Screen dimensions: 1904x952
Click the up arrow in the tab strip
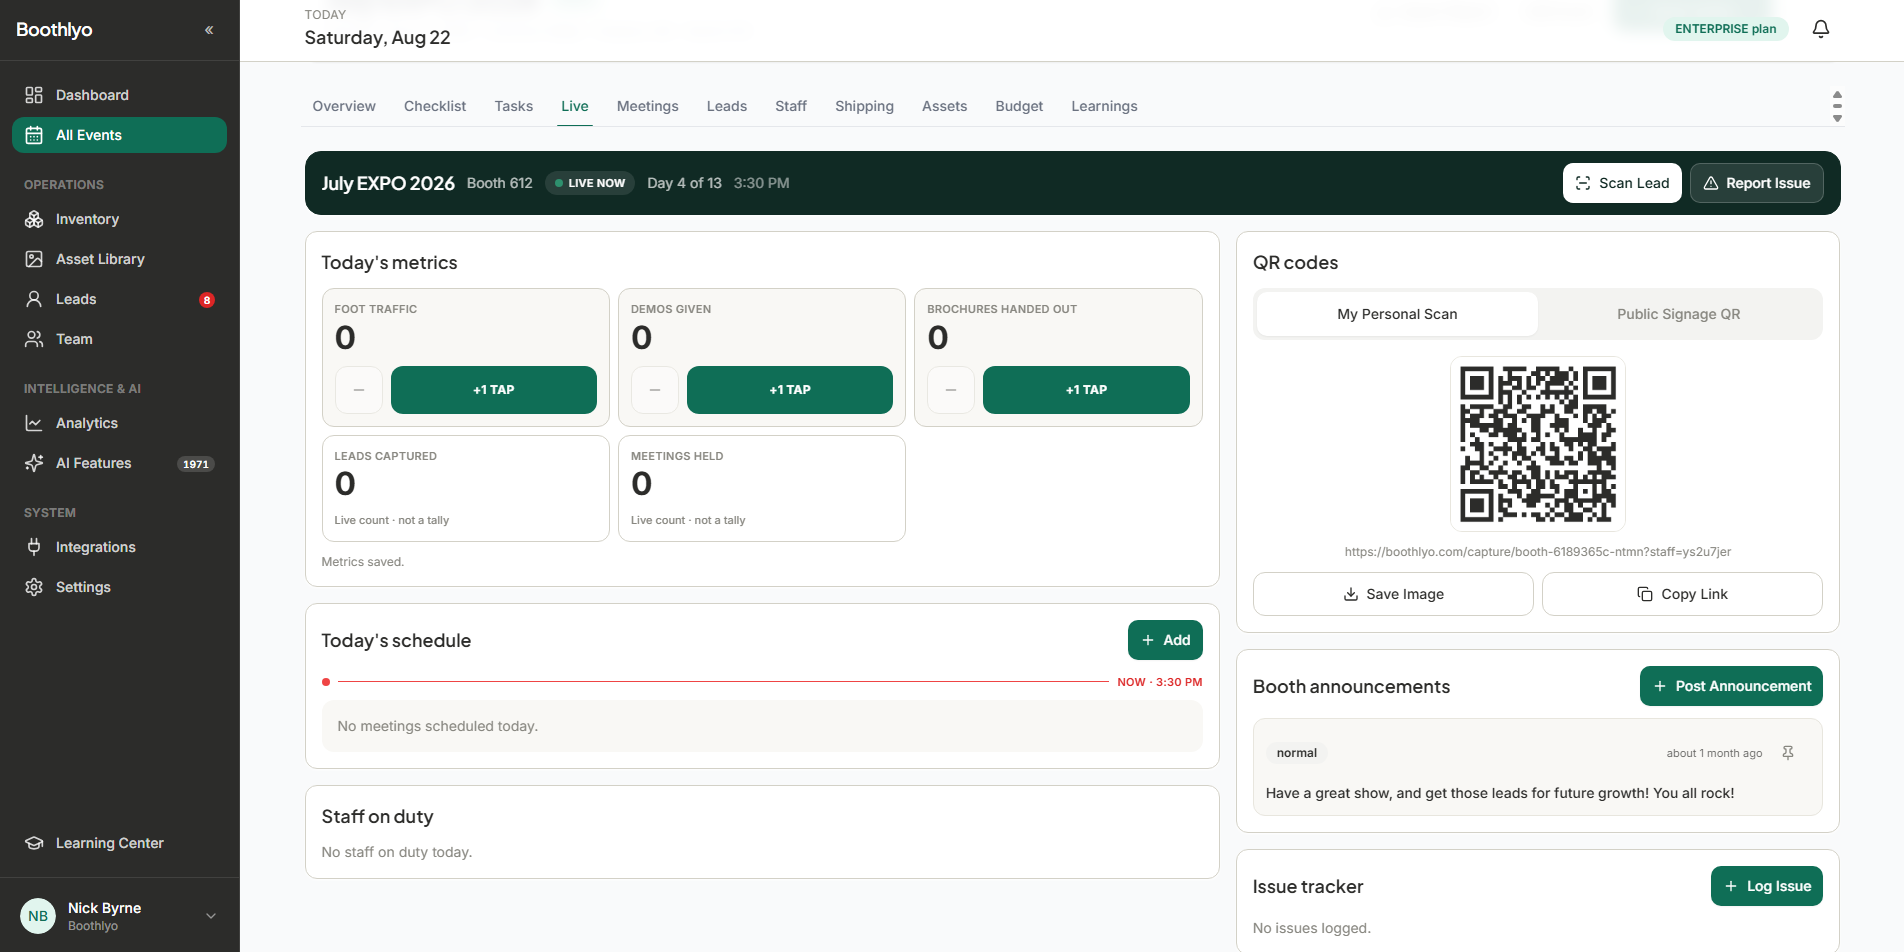(x=1837, y=94)
